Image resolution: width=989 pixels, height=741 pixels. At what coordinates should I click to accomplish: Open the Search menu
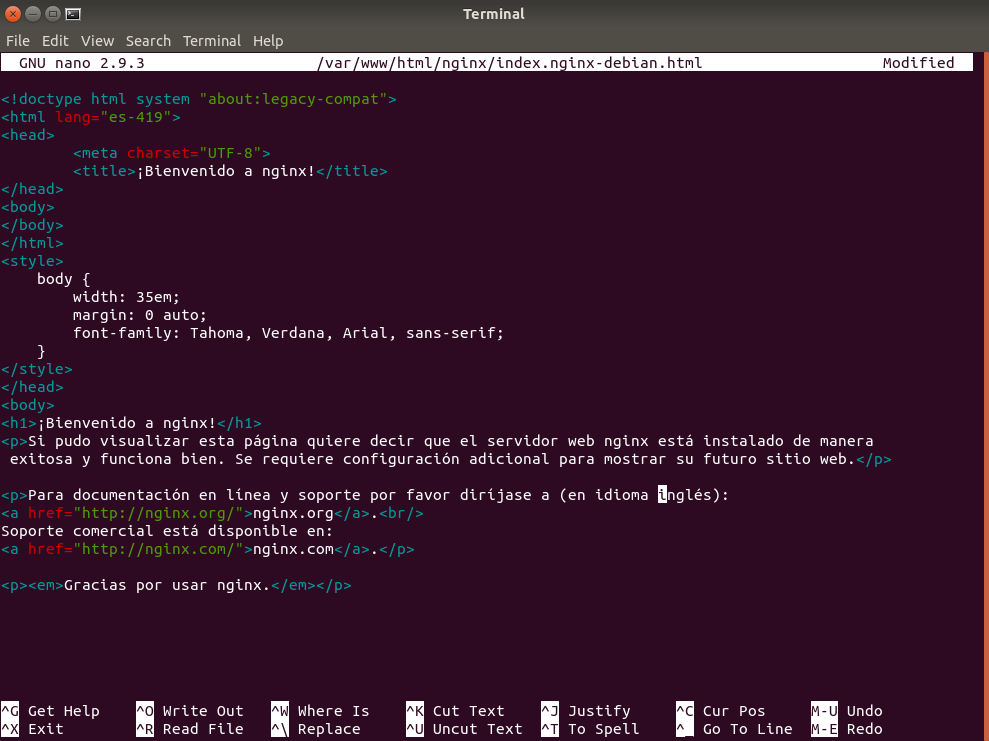(148, 41)
